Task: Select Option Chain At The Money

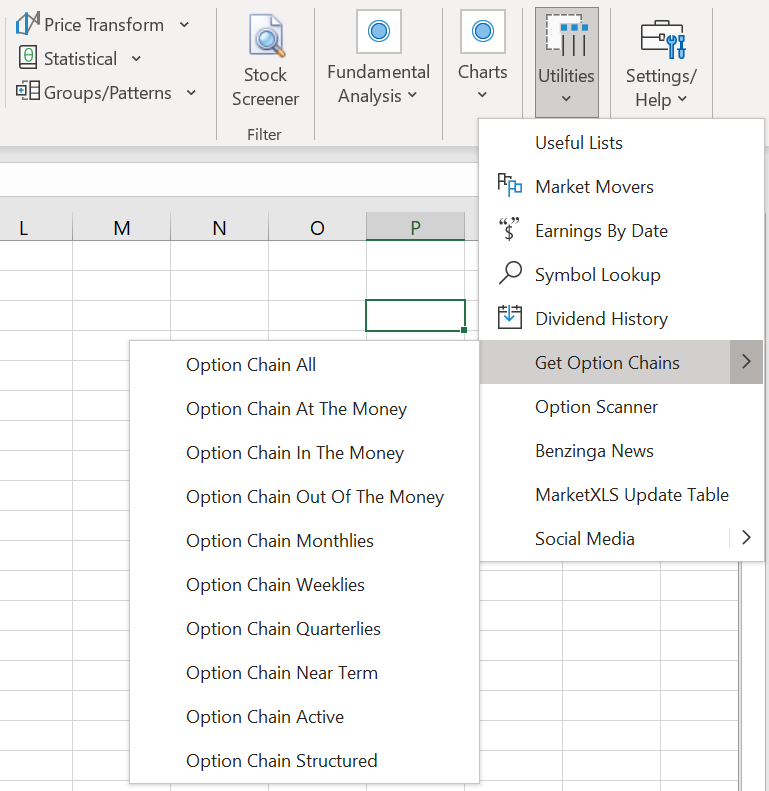Action: [x=304, y=408]
